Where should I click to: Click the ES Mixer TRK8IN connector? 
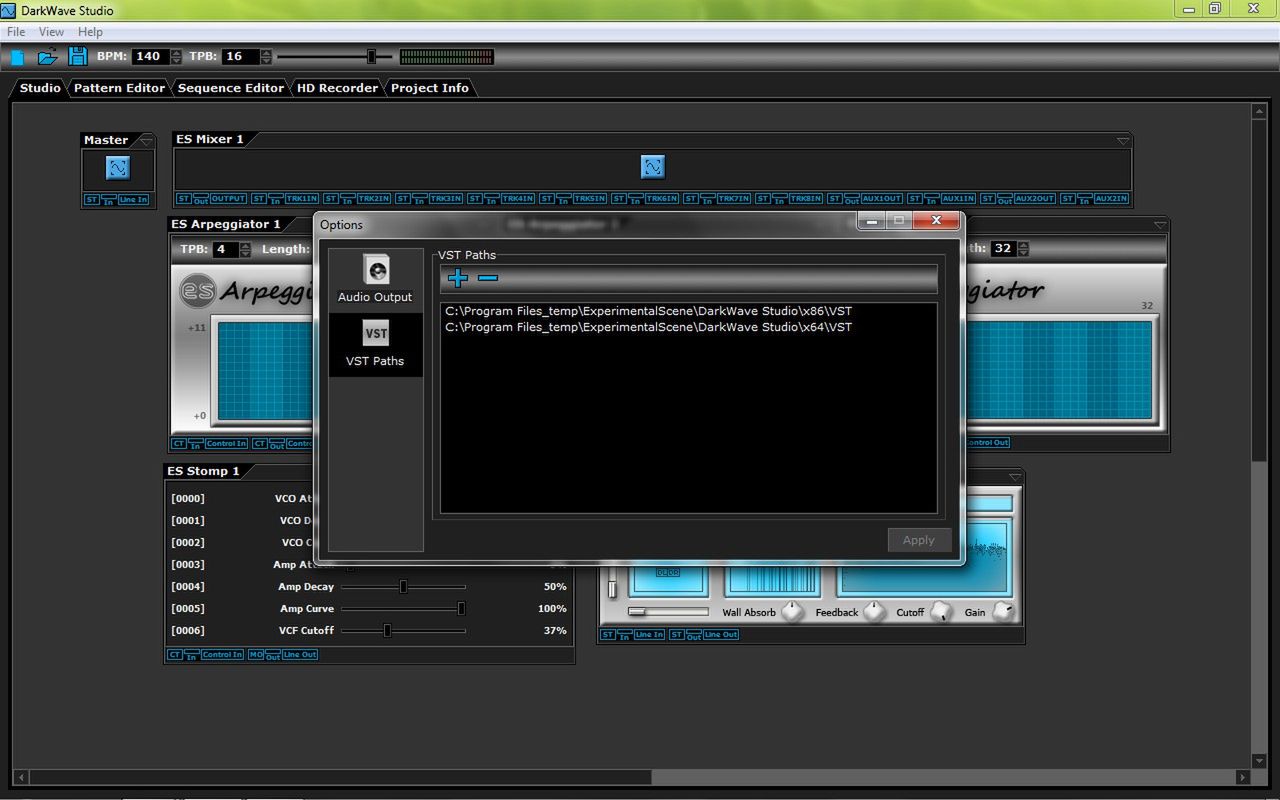click(806, 199)
